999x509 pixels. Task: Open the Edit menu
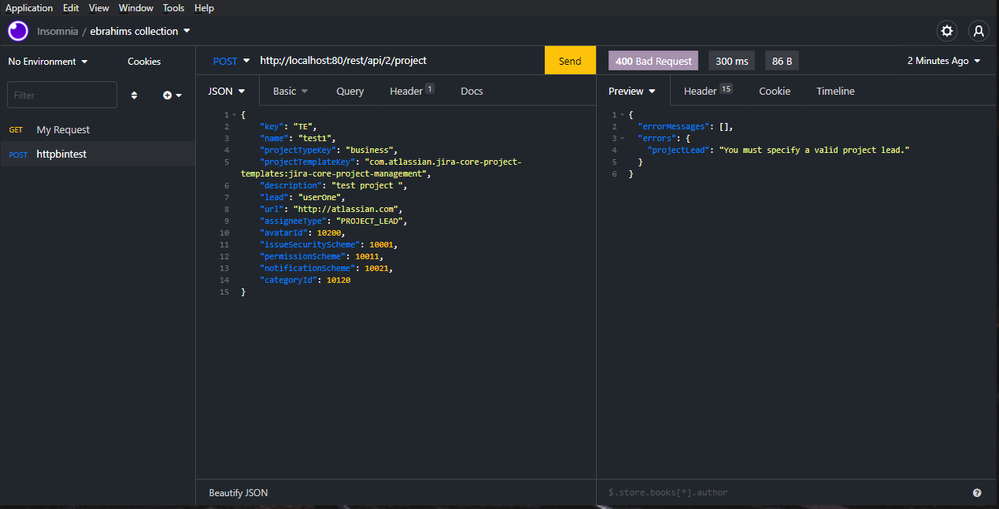(71, 8)
